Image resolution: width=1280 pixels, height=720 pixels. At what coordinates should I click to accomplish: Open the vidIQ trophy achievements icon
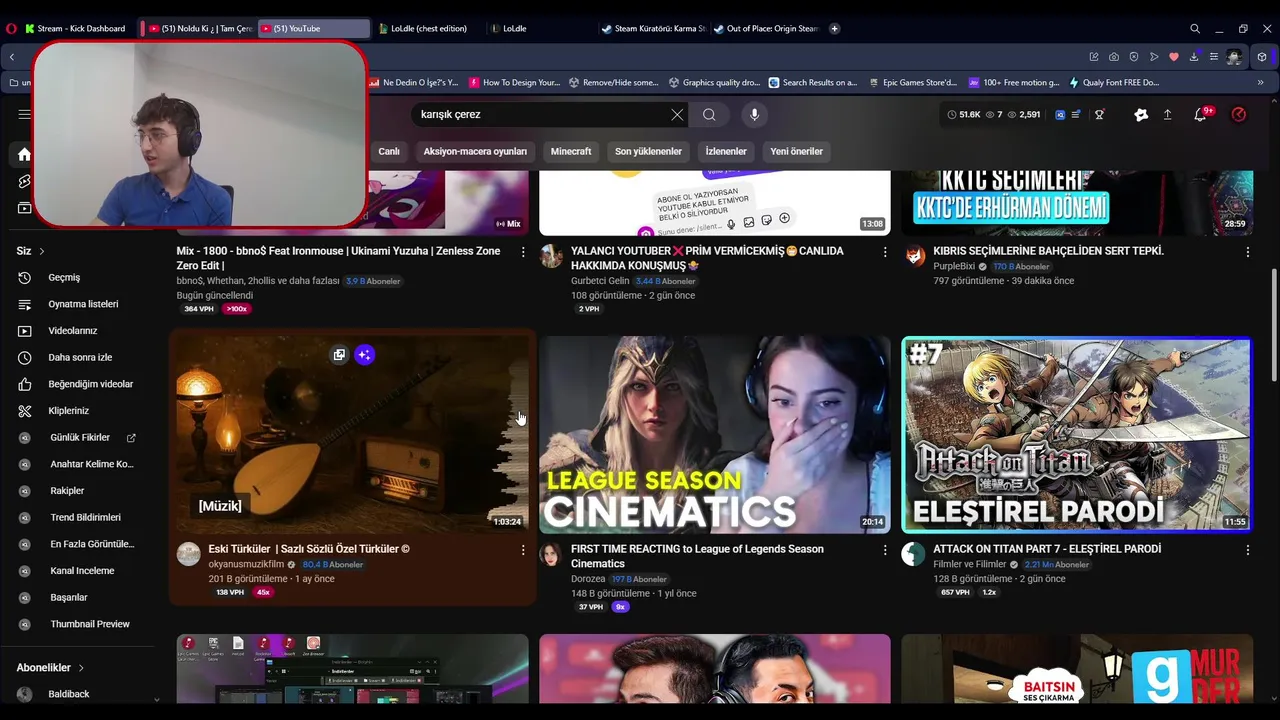(1099, 114)
